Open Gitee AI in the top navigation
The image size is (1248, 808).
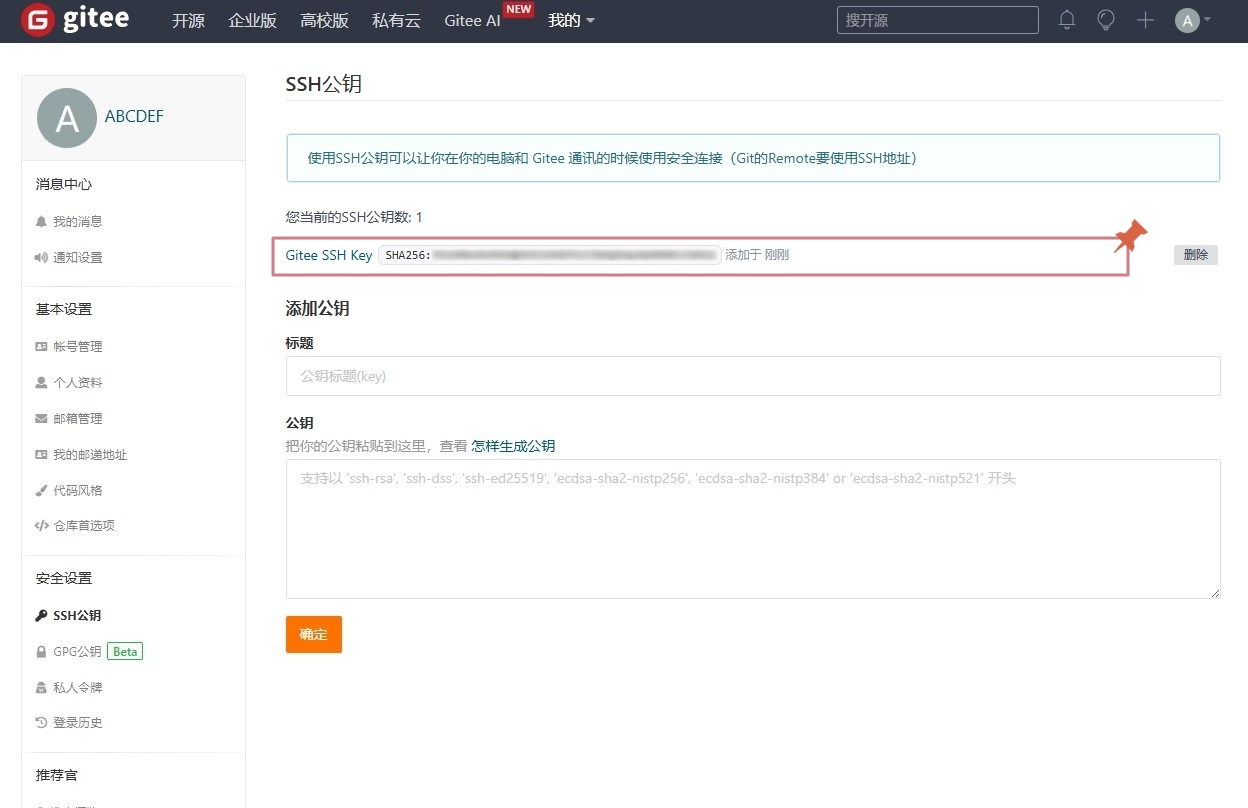click(472, 20)
